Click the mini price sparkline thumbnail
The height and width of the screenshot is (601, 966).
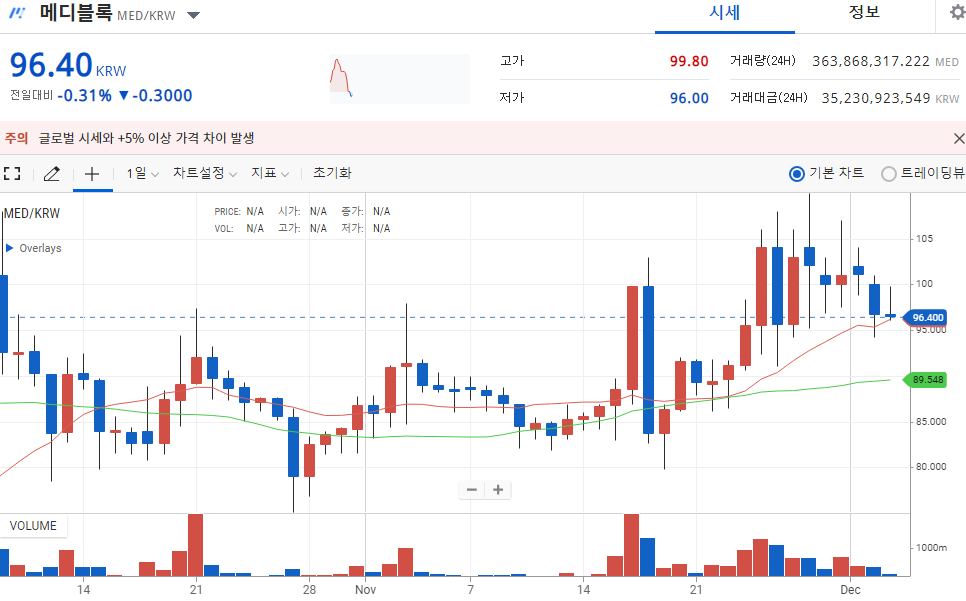click(400, 79)
